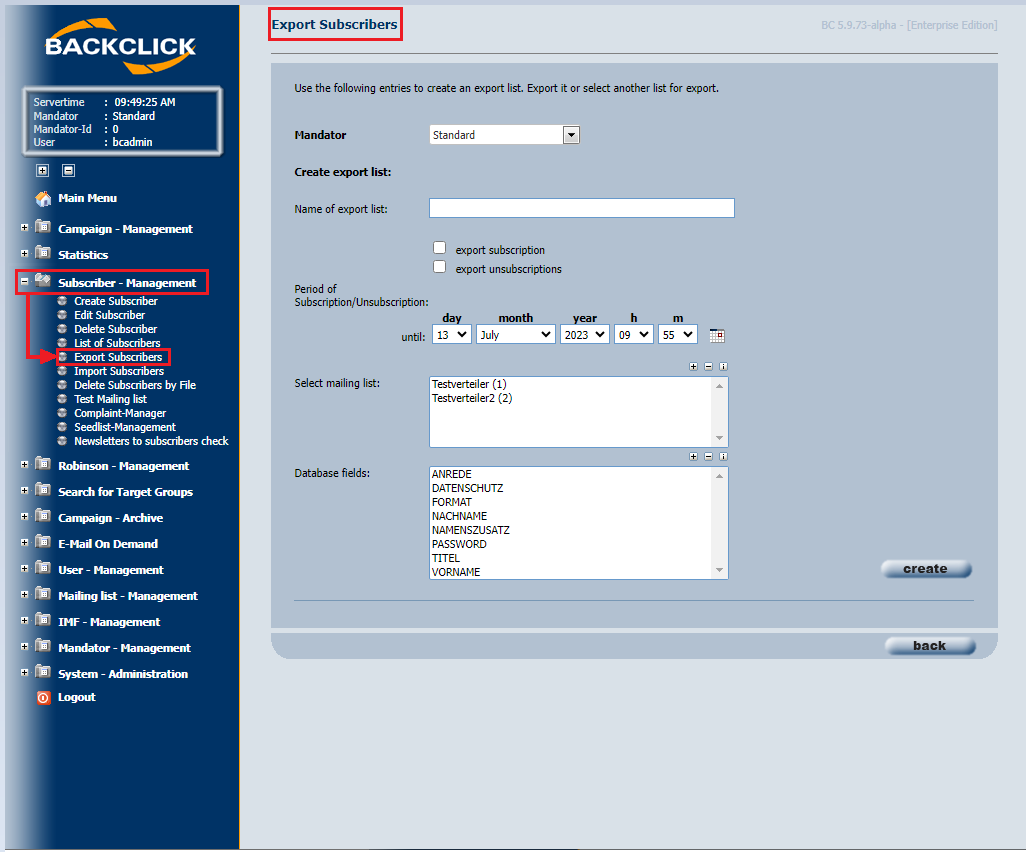The image size is (1026, 852).
Task: Click the collapse-all minus icon above the menu
Action: [68, 171]
